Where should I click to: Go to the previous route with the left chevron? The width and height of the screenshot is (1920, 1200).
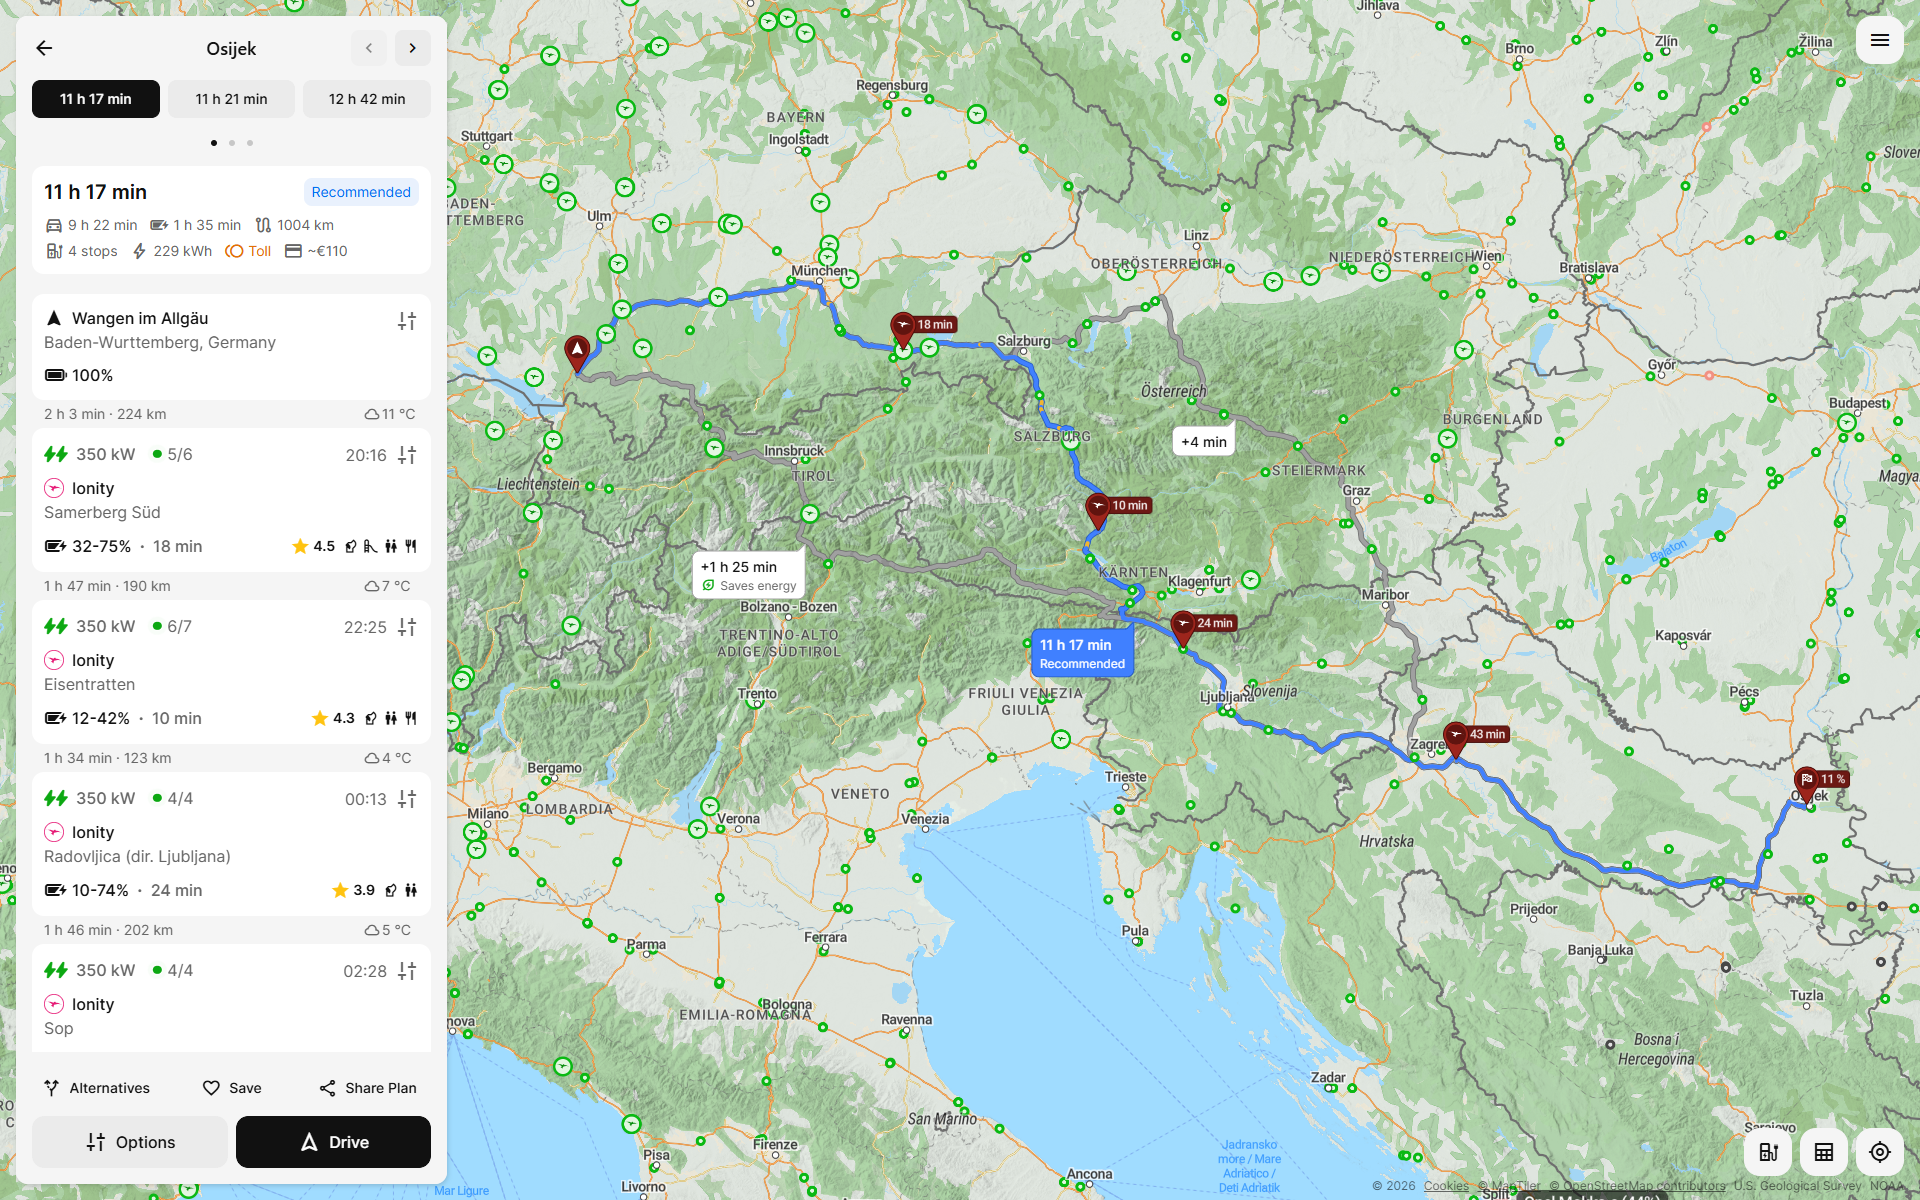click(x=369, y=48)
